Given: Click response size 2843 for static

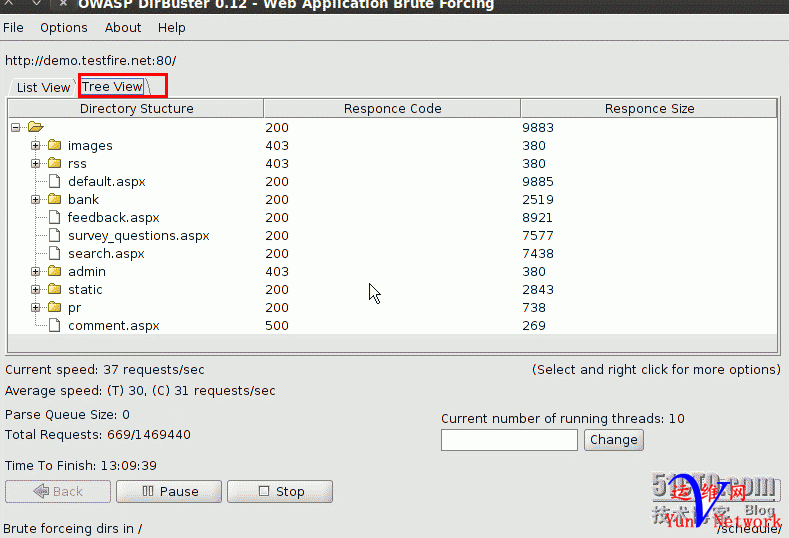Looking at the screenshot, I should click(x=538, y=290).
